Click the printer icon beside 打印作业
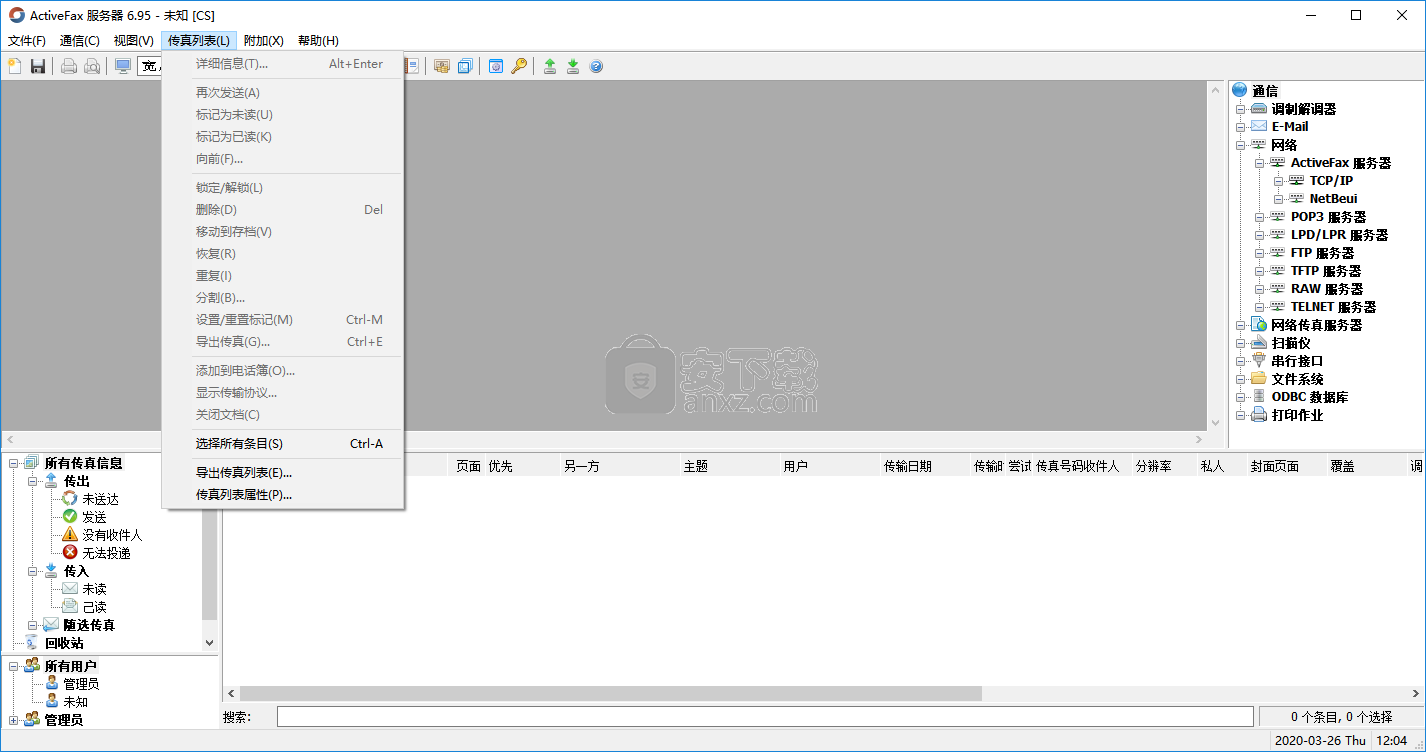Screen dimensions: 1426x752 pyautogui.click(x=1259, y=415)
